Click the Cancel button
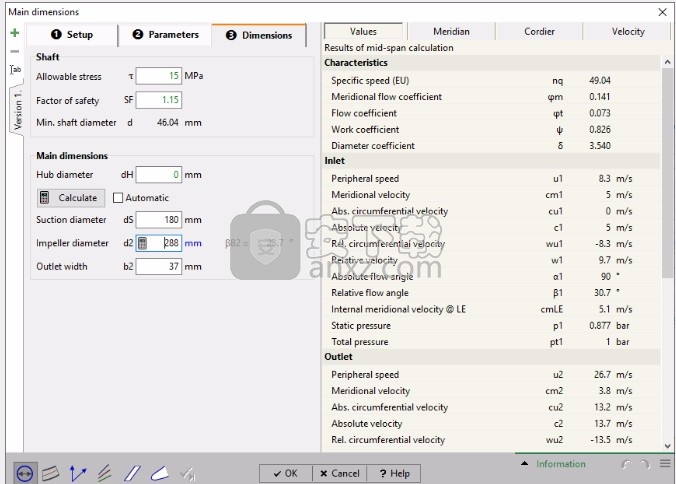This screenshot has width=676, height=484. click(x=339, y=473)
